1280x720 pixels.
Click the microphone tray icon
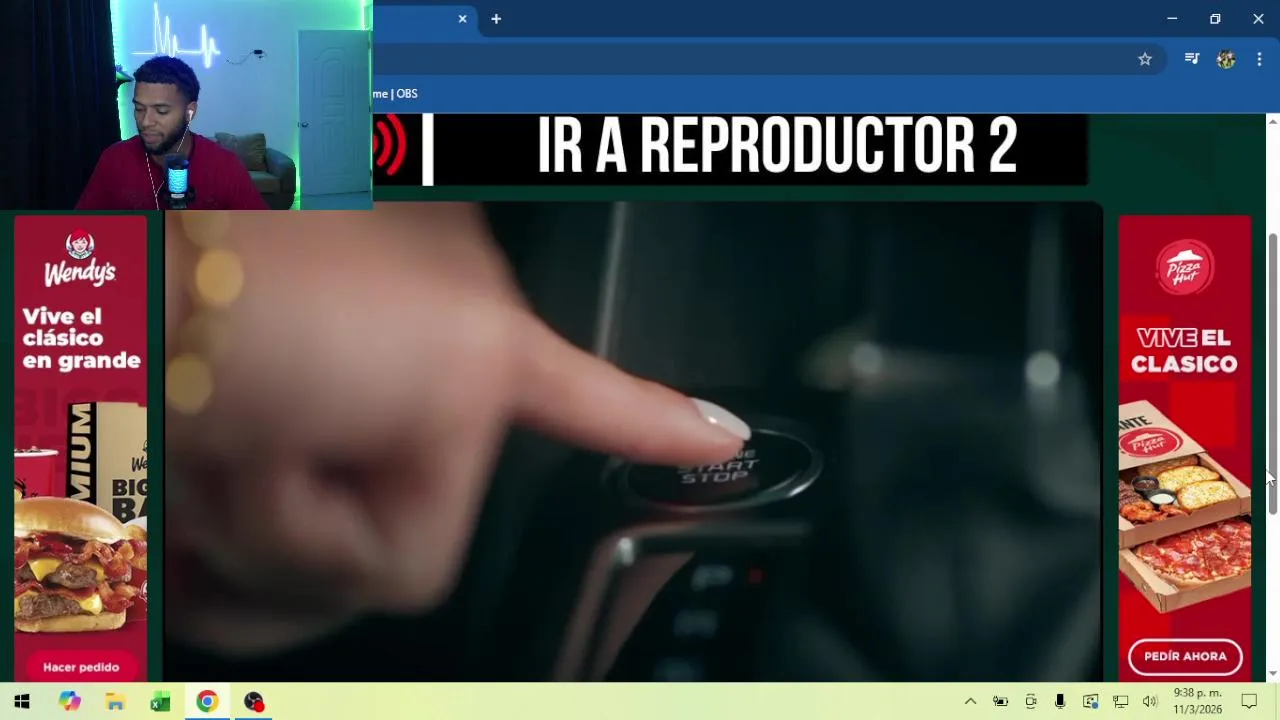coord(1060,702)
